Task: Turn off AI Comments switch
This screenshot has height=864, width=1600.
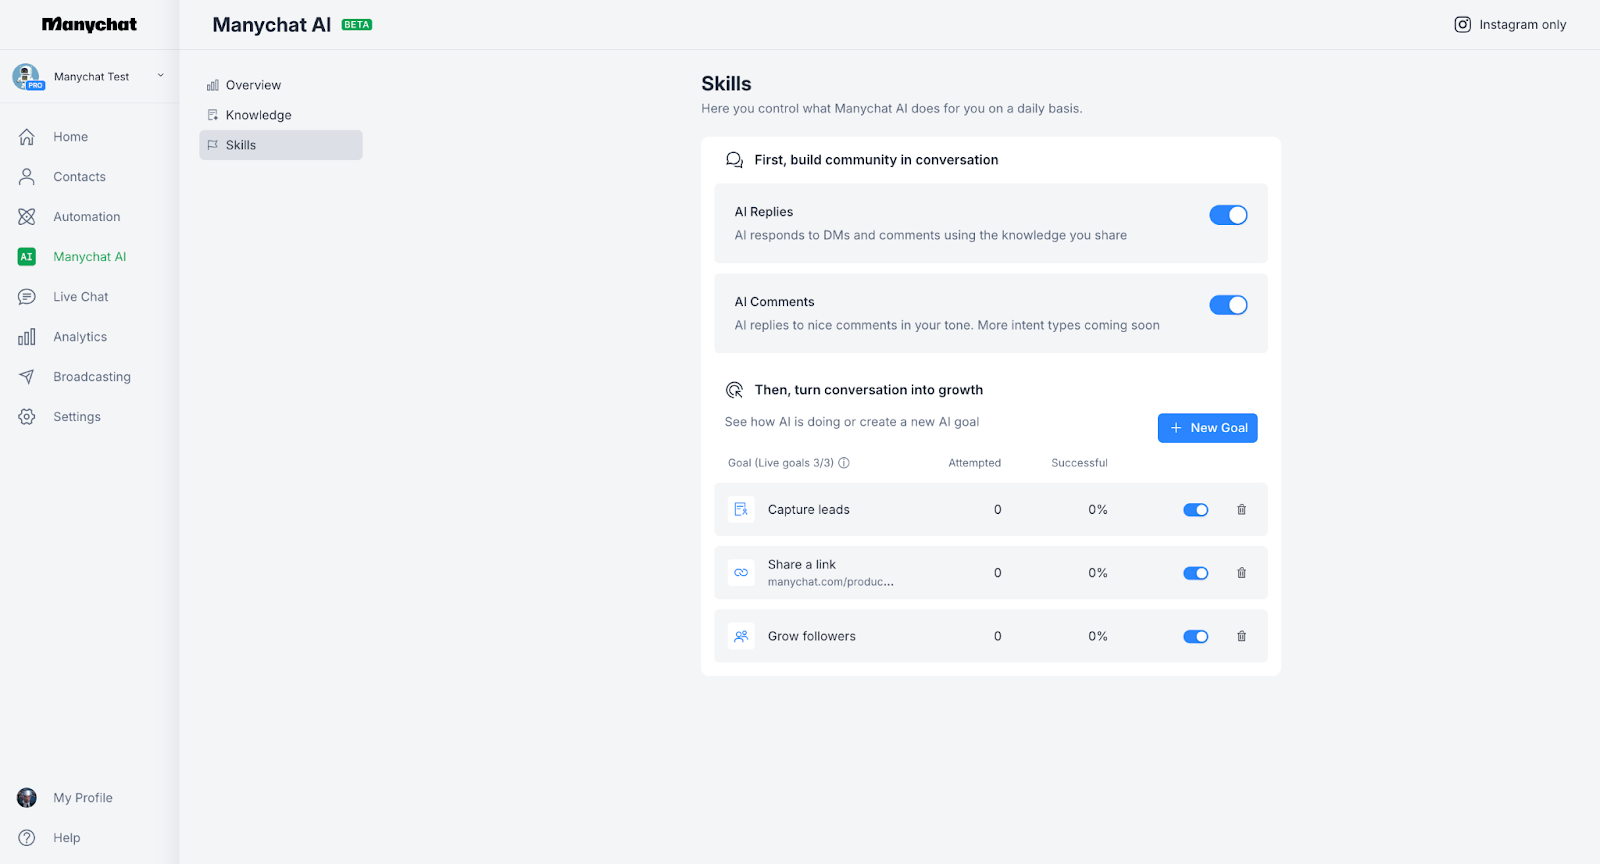Action: click(x=1228, y=305)
